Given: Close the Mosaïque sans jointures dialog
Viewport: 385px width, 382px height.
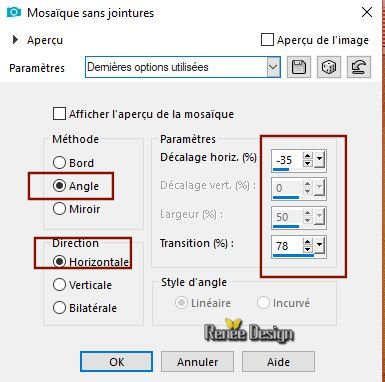Looking at the screenshot, I should 367,13.
